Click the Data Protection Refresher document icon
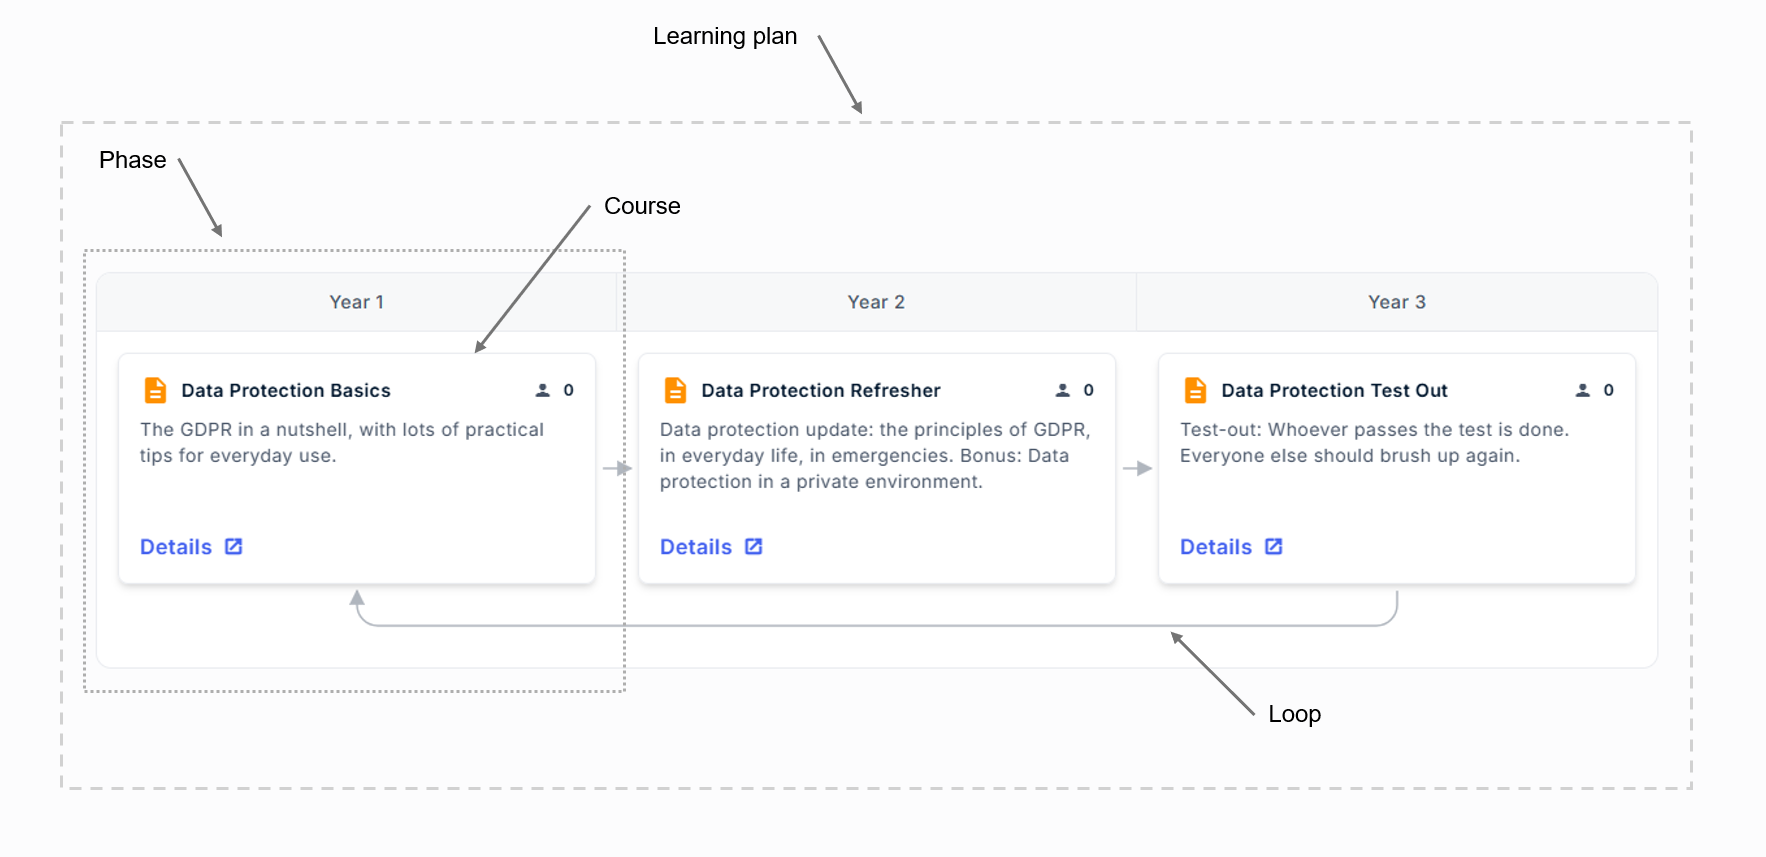 (x=675, y=390)
